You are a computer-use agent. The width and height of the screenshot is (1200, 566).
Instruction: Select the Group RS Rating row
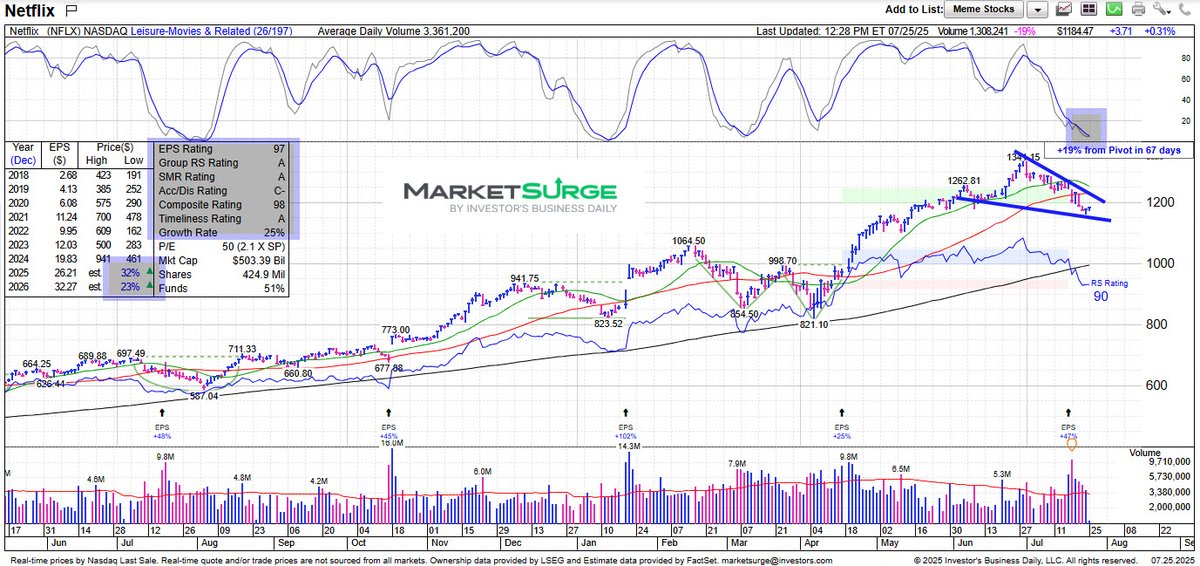(222, 162)
